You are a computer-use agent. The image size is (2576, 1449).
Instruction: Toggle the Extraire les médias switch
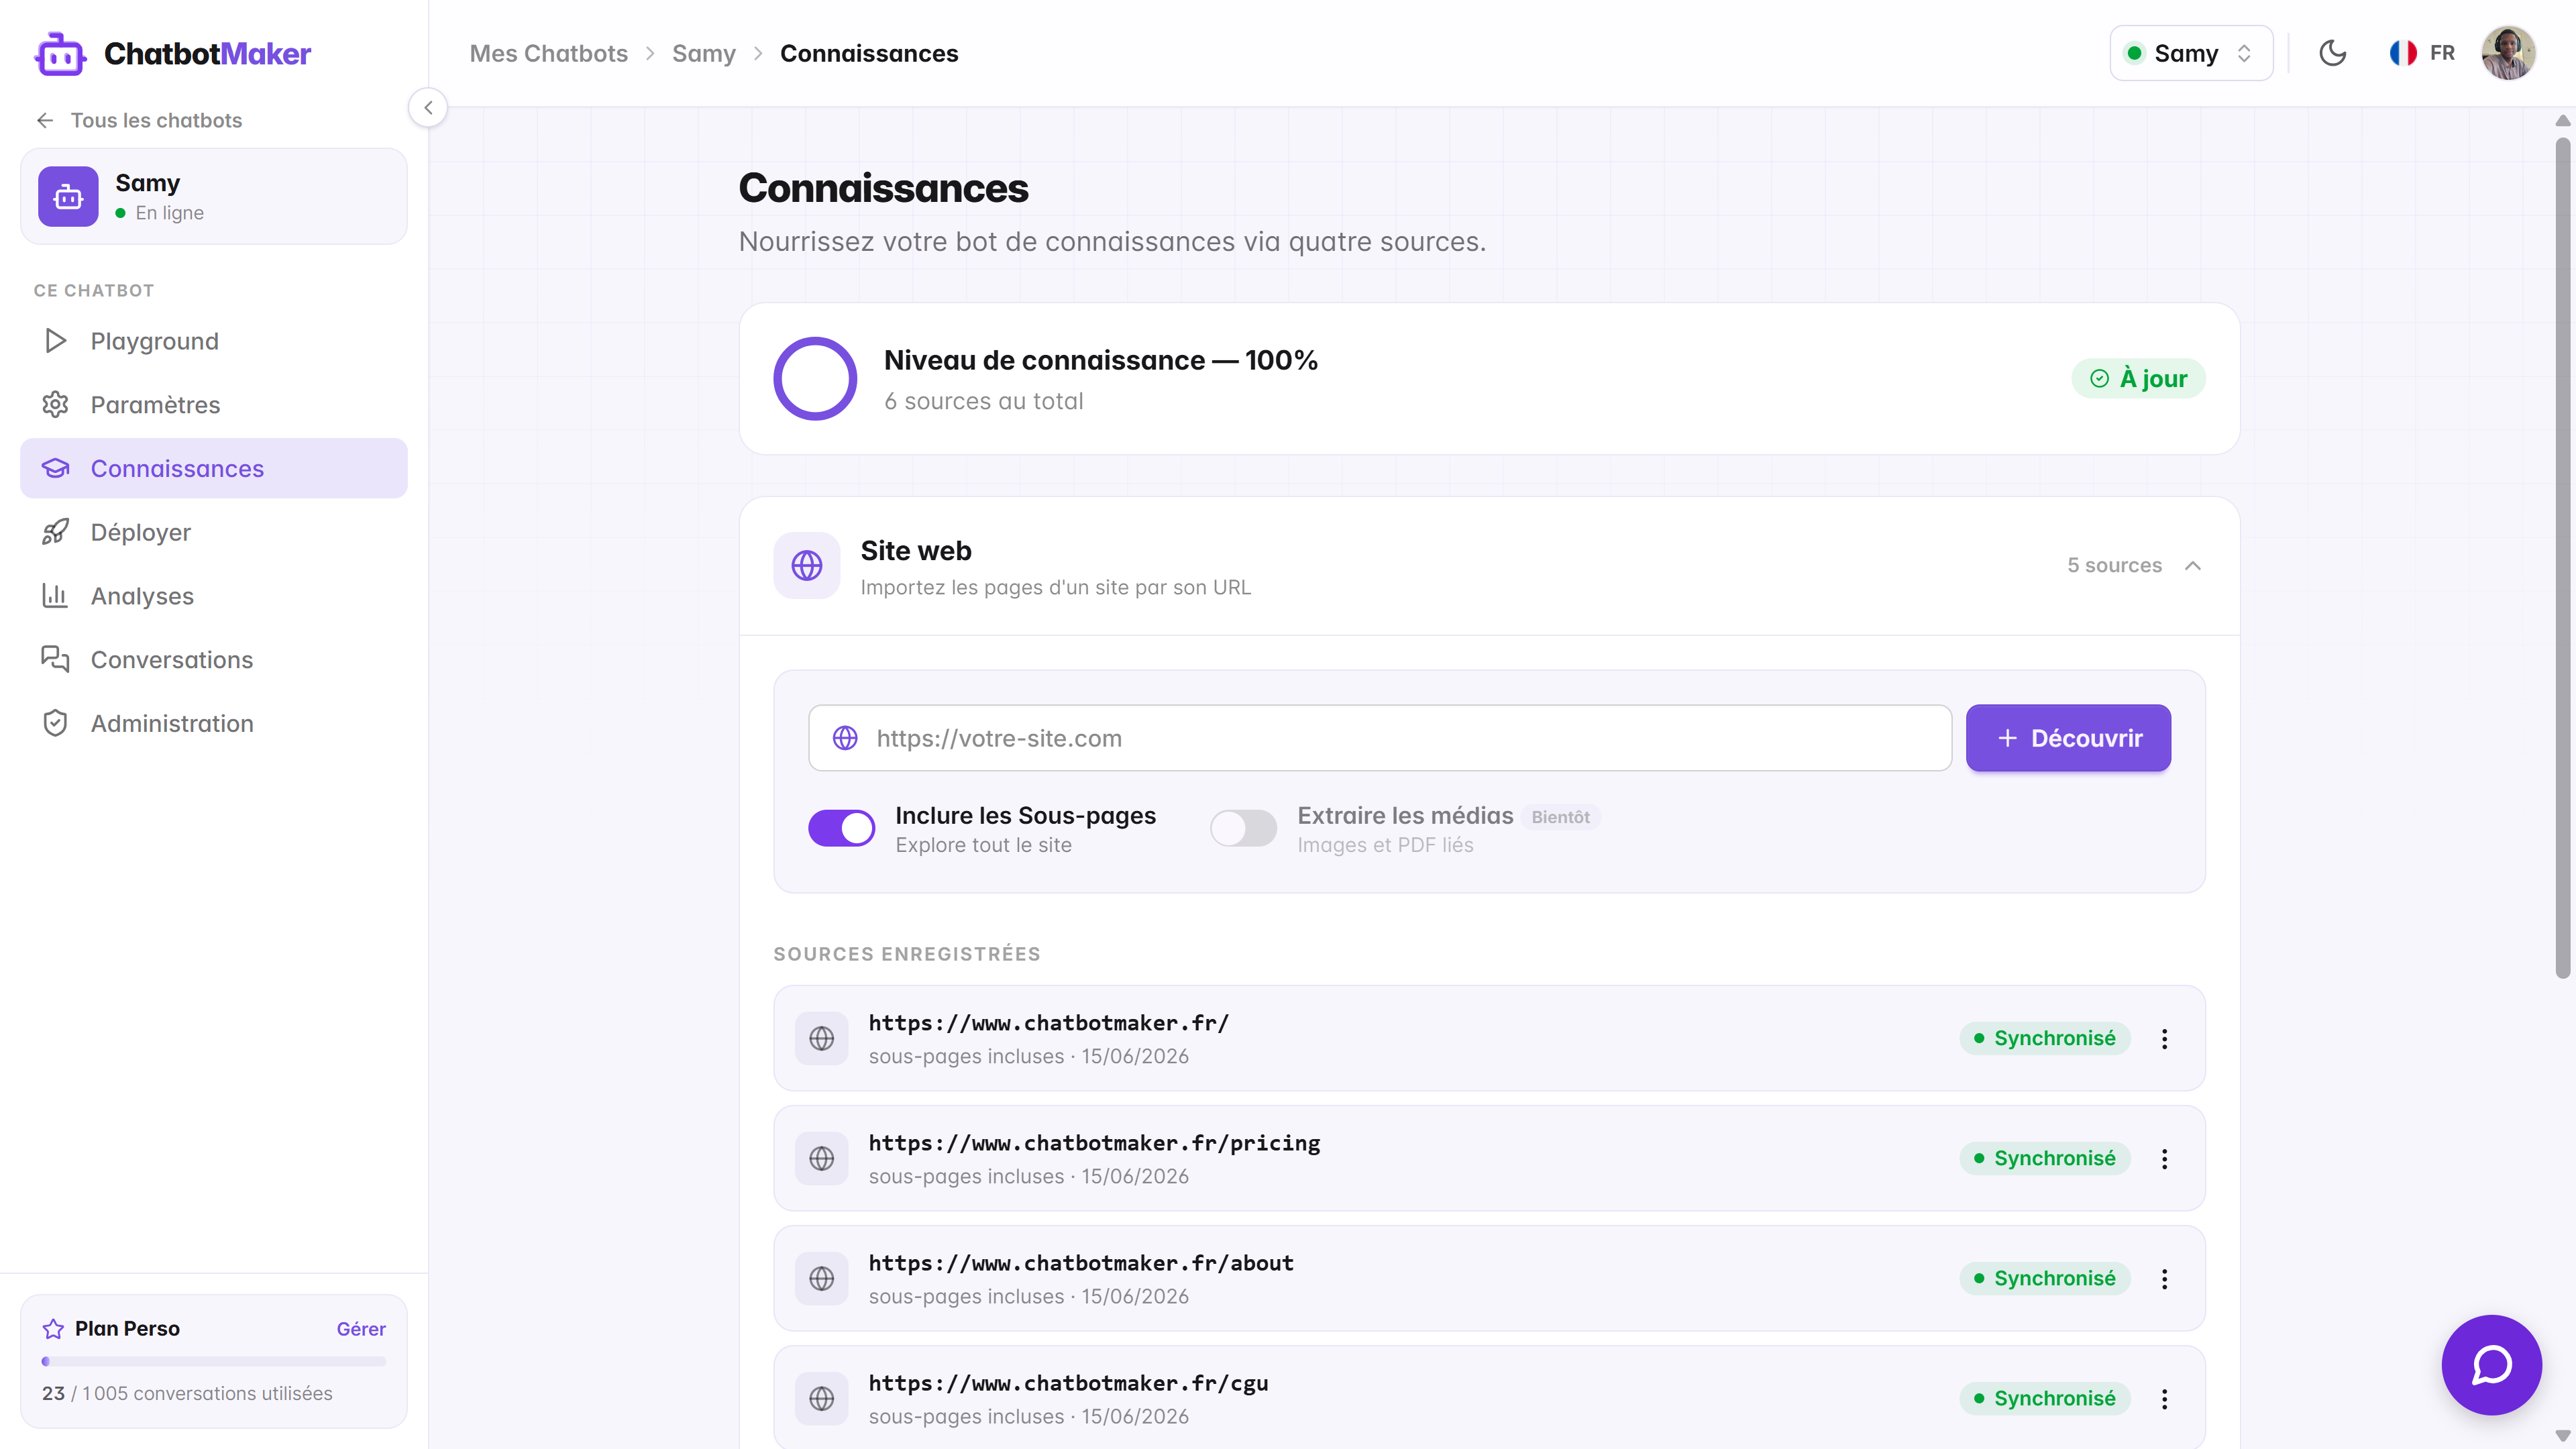(x=1243, y=828)
